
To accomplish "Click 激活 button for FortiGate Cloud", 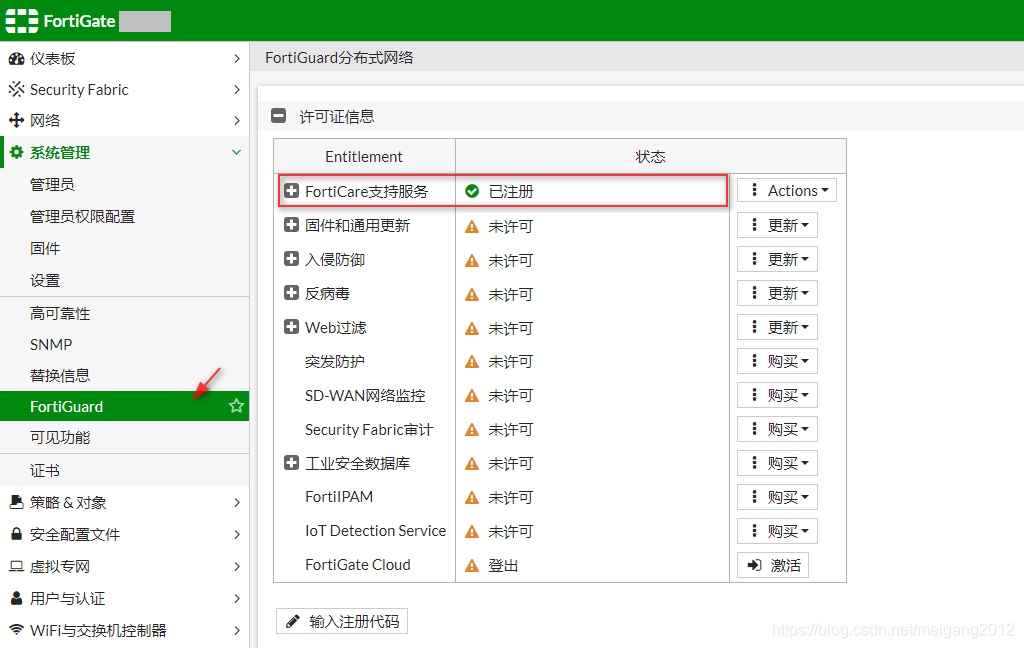I will coord(773,565).
